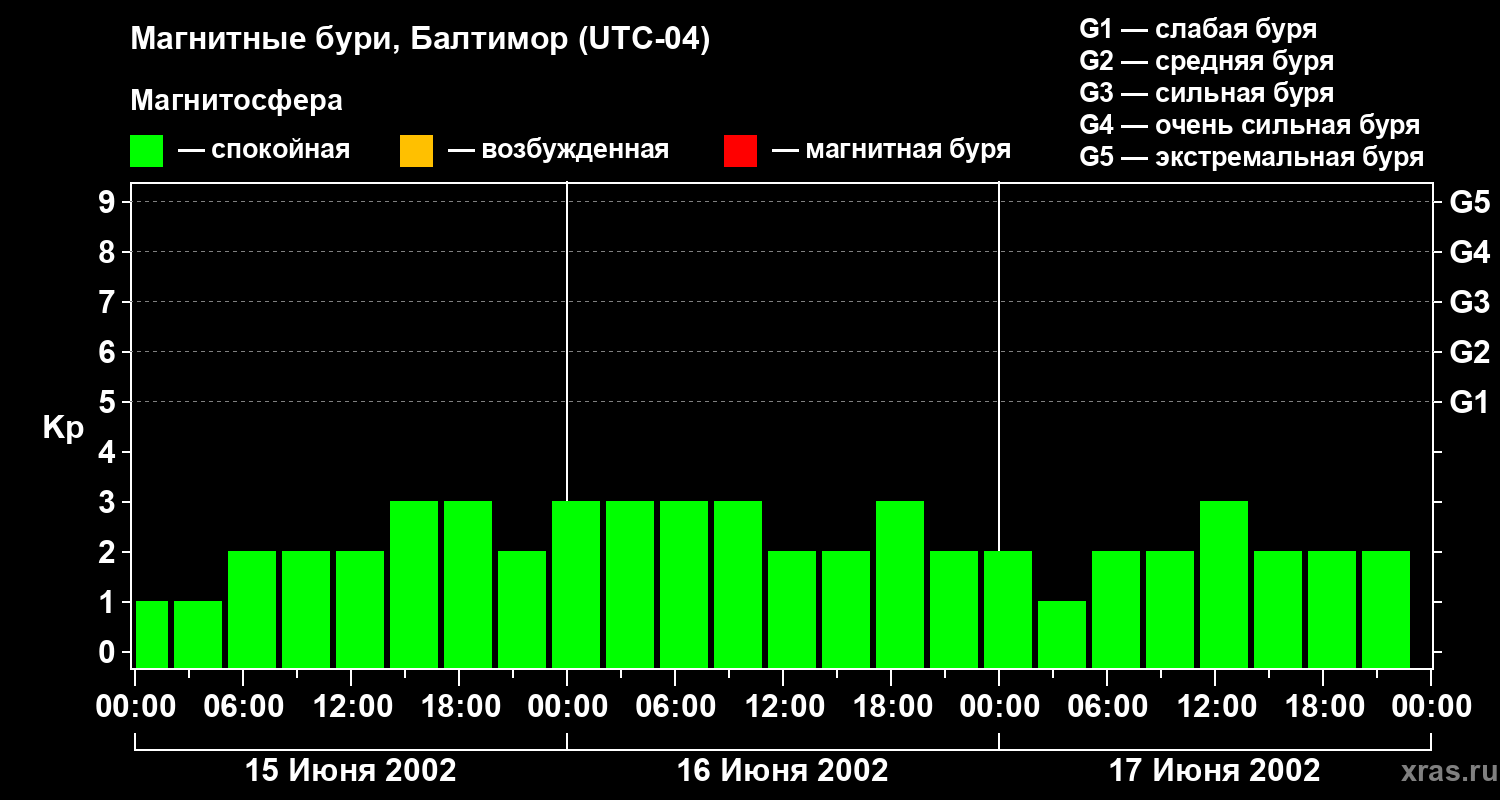1500x800 pixels.
Task: Click the '12:00' tick label under 15 Июня
Action: [x=351, y=706]
